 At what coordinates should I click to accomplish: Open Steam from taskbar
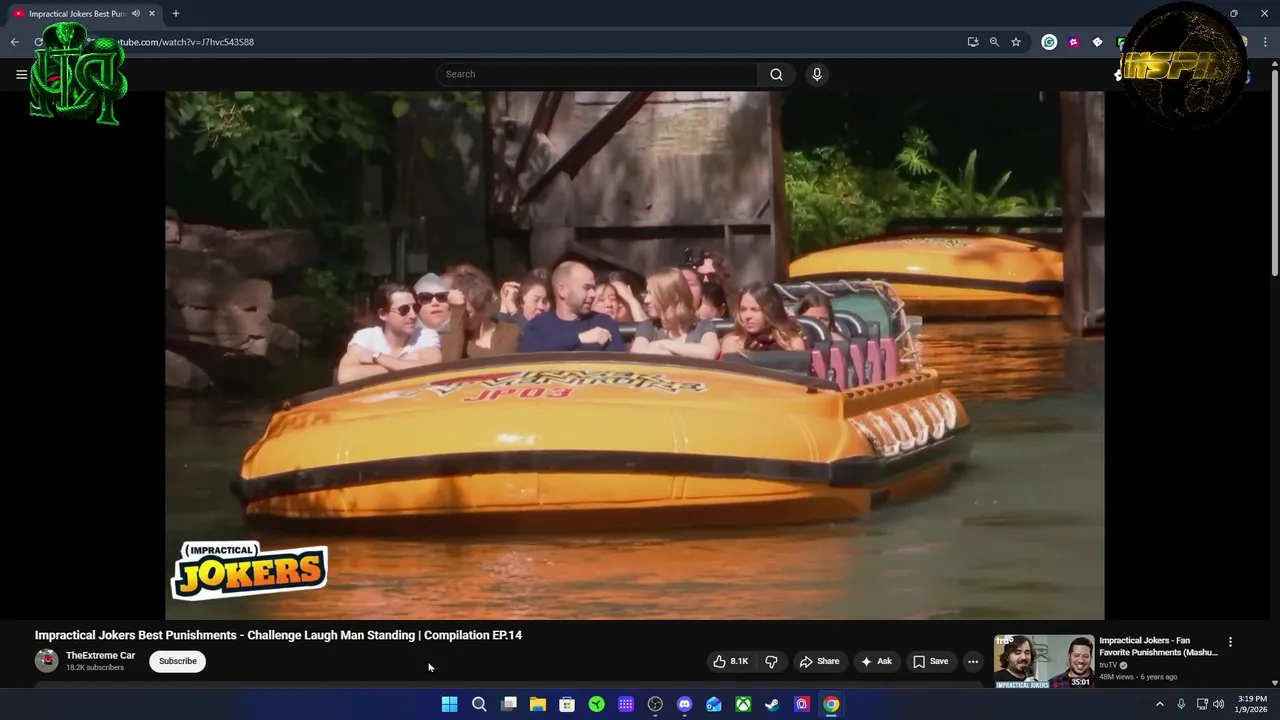pyautogui.click(x=772, y=704)
